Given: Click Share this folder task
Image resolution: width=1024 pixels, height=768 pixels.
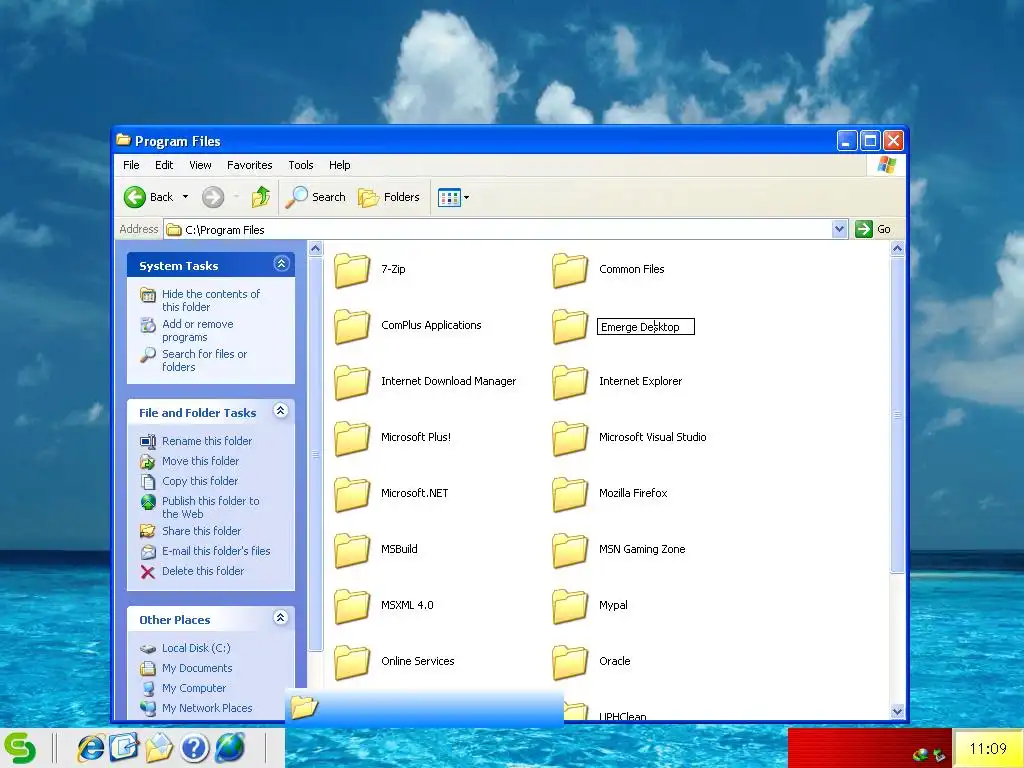Looking at the screenshot, I should pyautogui.click(x=202, y=531).
